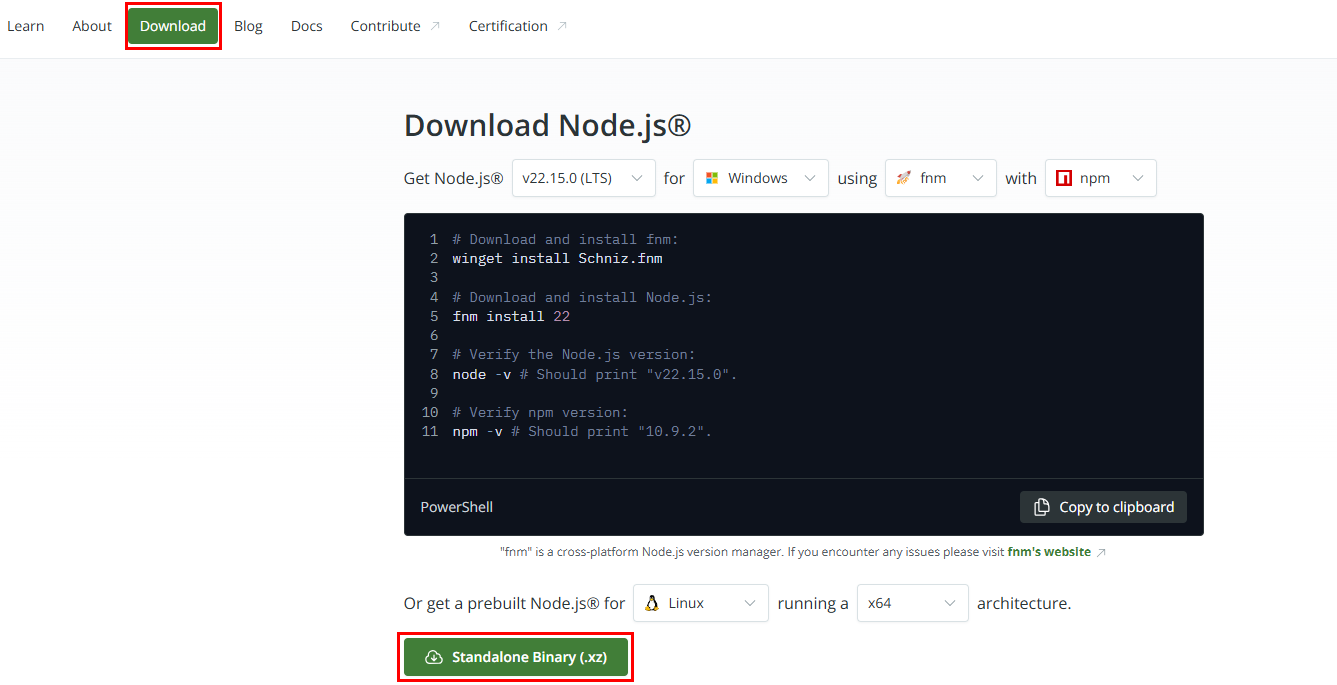Expand the x64 architecture dropdown
This screenshot has width=1337, height=685.
[x=913, y=603]
